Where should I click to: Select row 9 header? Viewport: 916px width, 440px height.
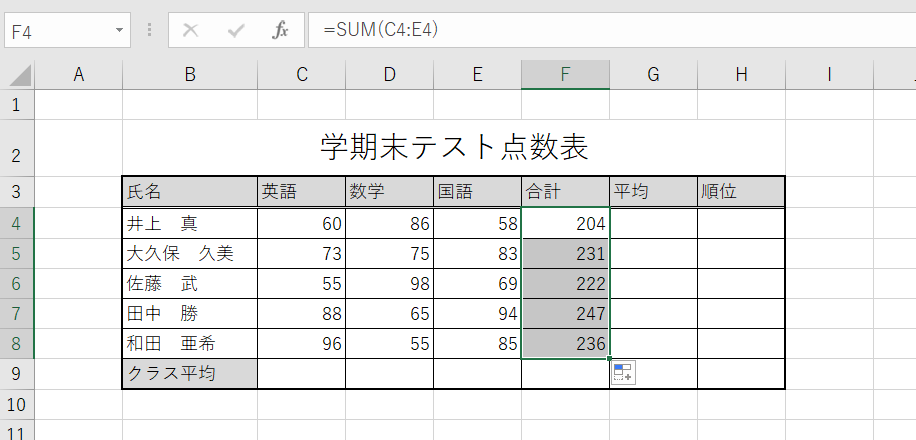[x=17, y=374]
